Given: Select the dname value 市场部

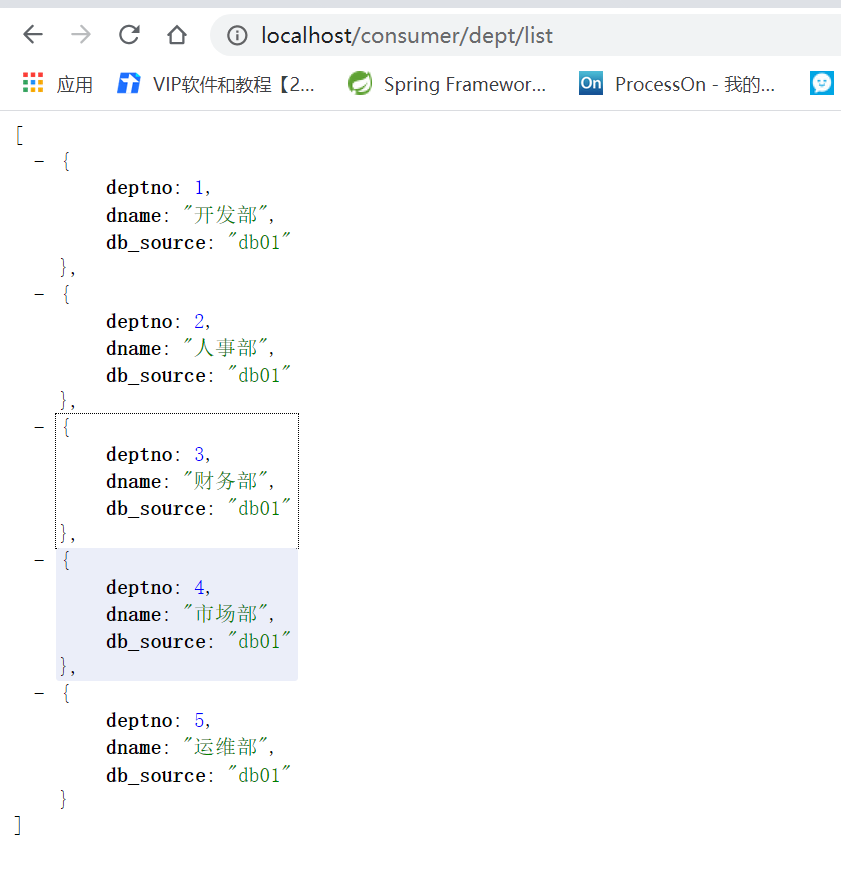Looking at the screenshot, I should 225,614.
